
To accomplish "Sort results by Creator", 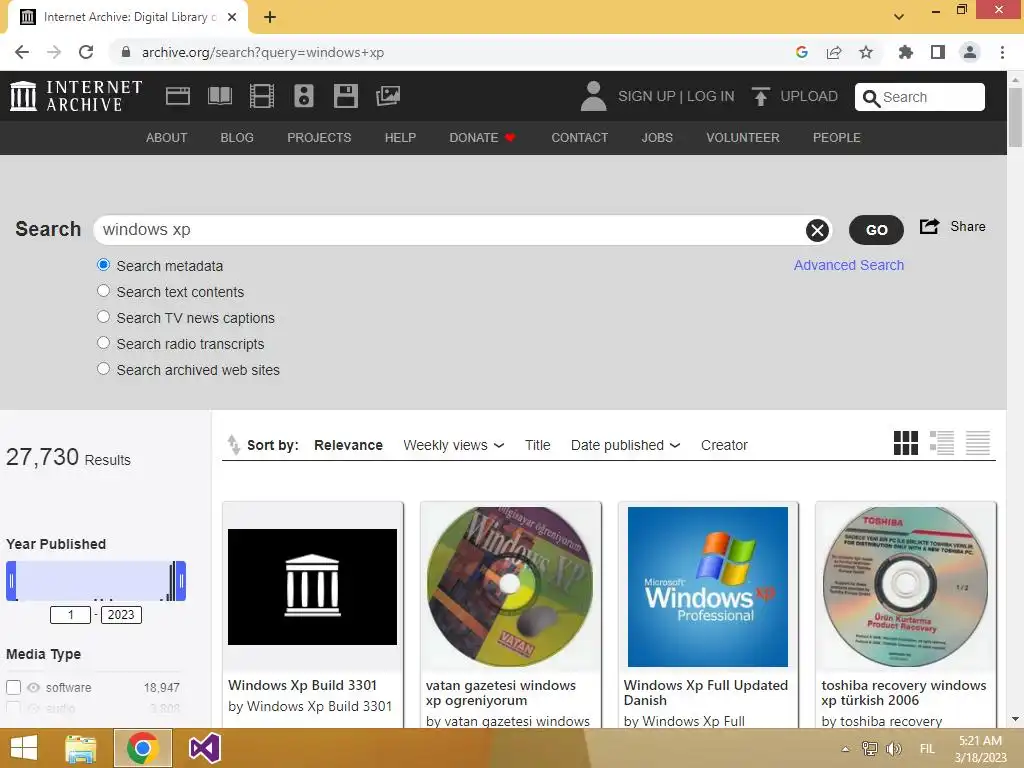I will 724,445.
